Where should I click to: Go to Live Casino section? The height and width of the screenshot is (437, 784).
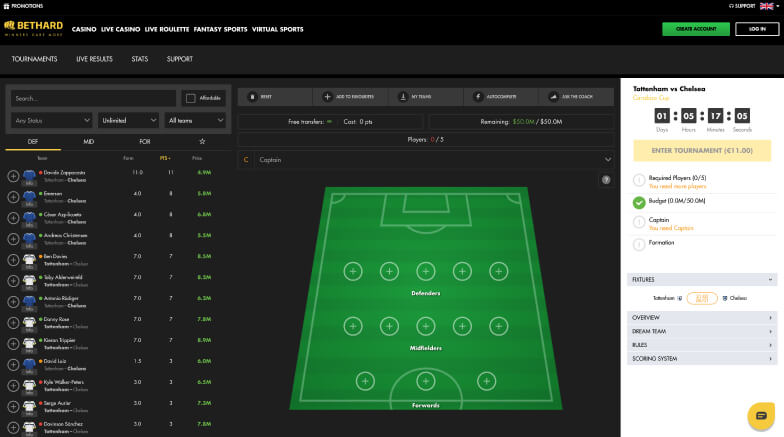pos(120,30)
